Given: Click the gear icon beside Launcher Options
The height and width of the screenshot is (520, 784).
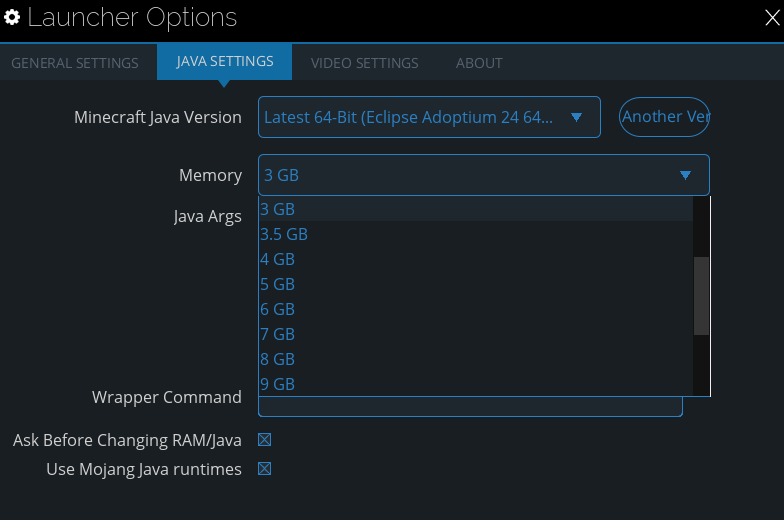Looking at the screenshot, I should [x=12, y=18].
